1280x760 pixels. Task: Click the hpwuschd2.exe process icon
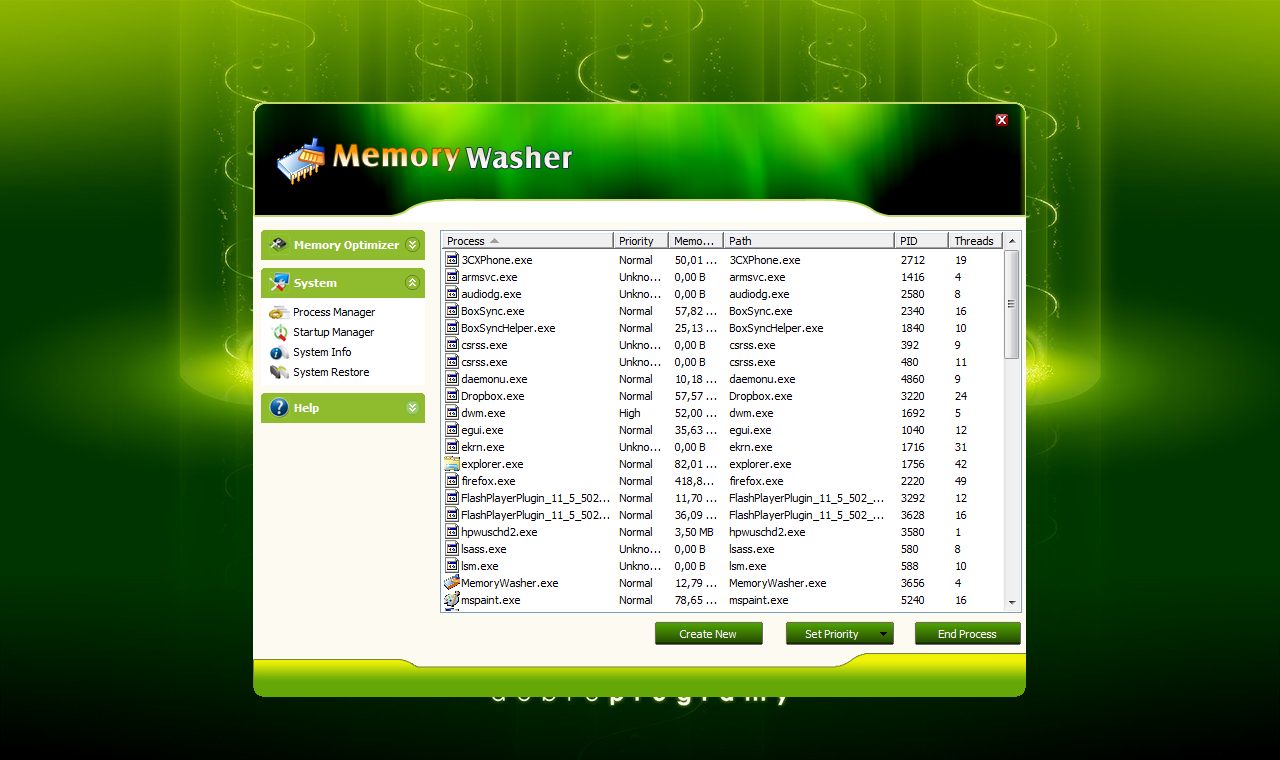pyautogui.click(x=452, y=532)
